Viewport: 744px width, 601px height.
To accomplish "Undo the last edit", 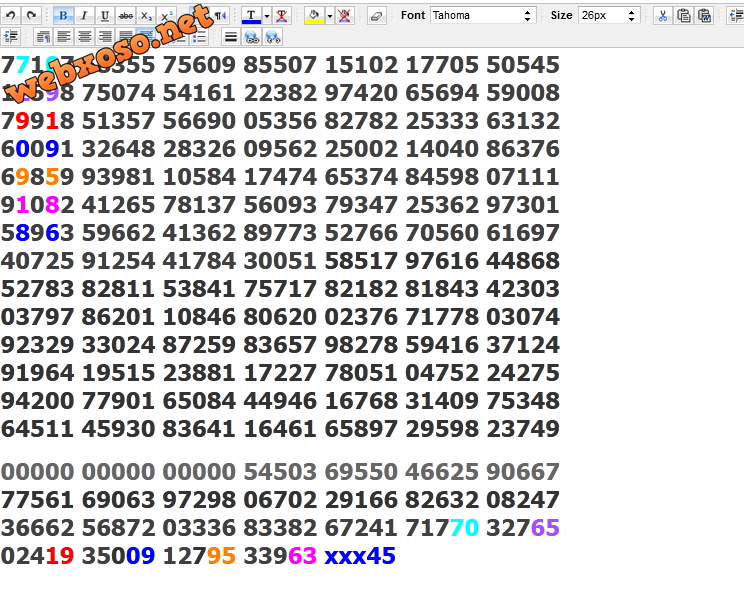I will (10, 16).
